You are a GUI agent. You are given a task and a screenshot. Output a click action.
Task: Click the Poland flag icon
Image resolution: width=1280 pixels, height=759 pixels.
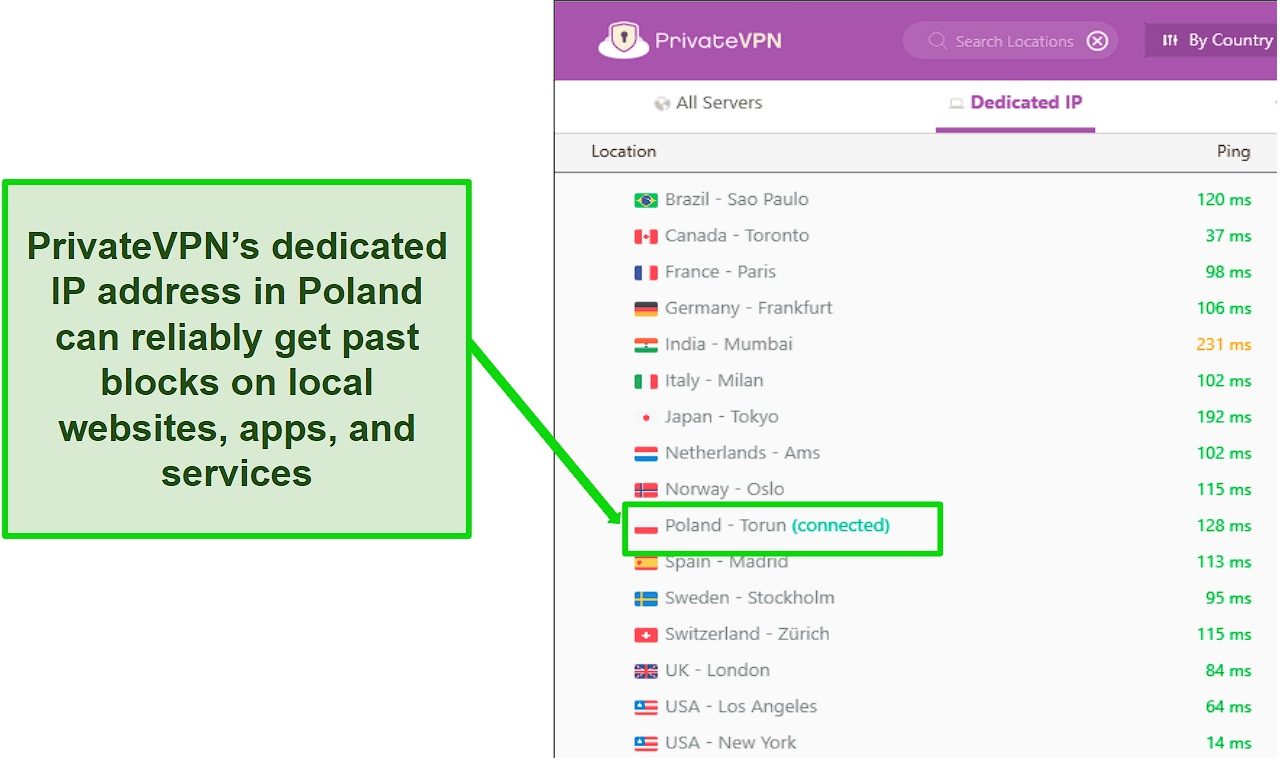(646, 526)
